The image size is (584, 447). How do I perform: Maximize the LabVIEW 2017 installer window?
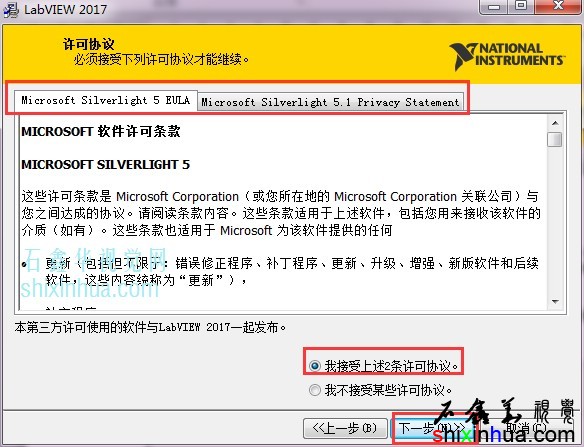[x=521, y=6]
